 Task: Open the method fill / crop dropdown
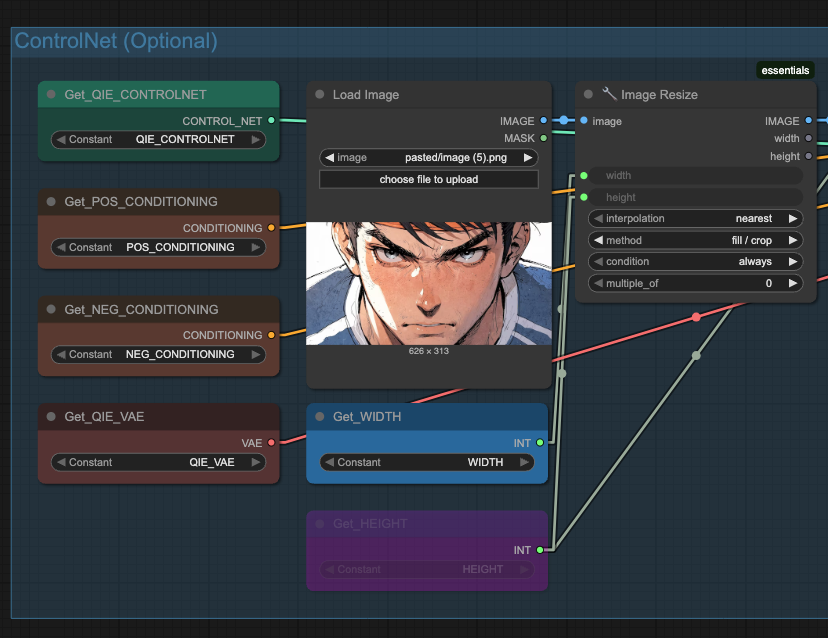695,240
